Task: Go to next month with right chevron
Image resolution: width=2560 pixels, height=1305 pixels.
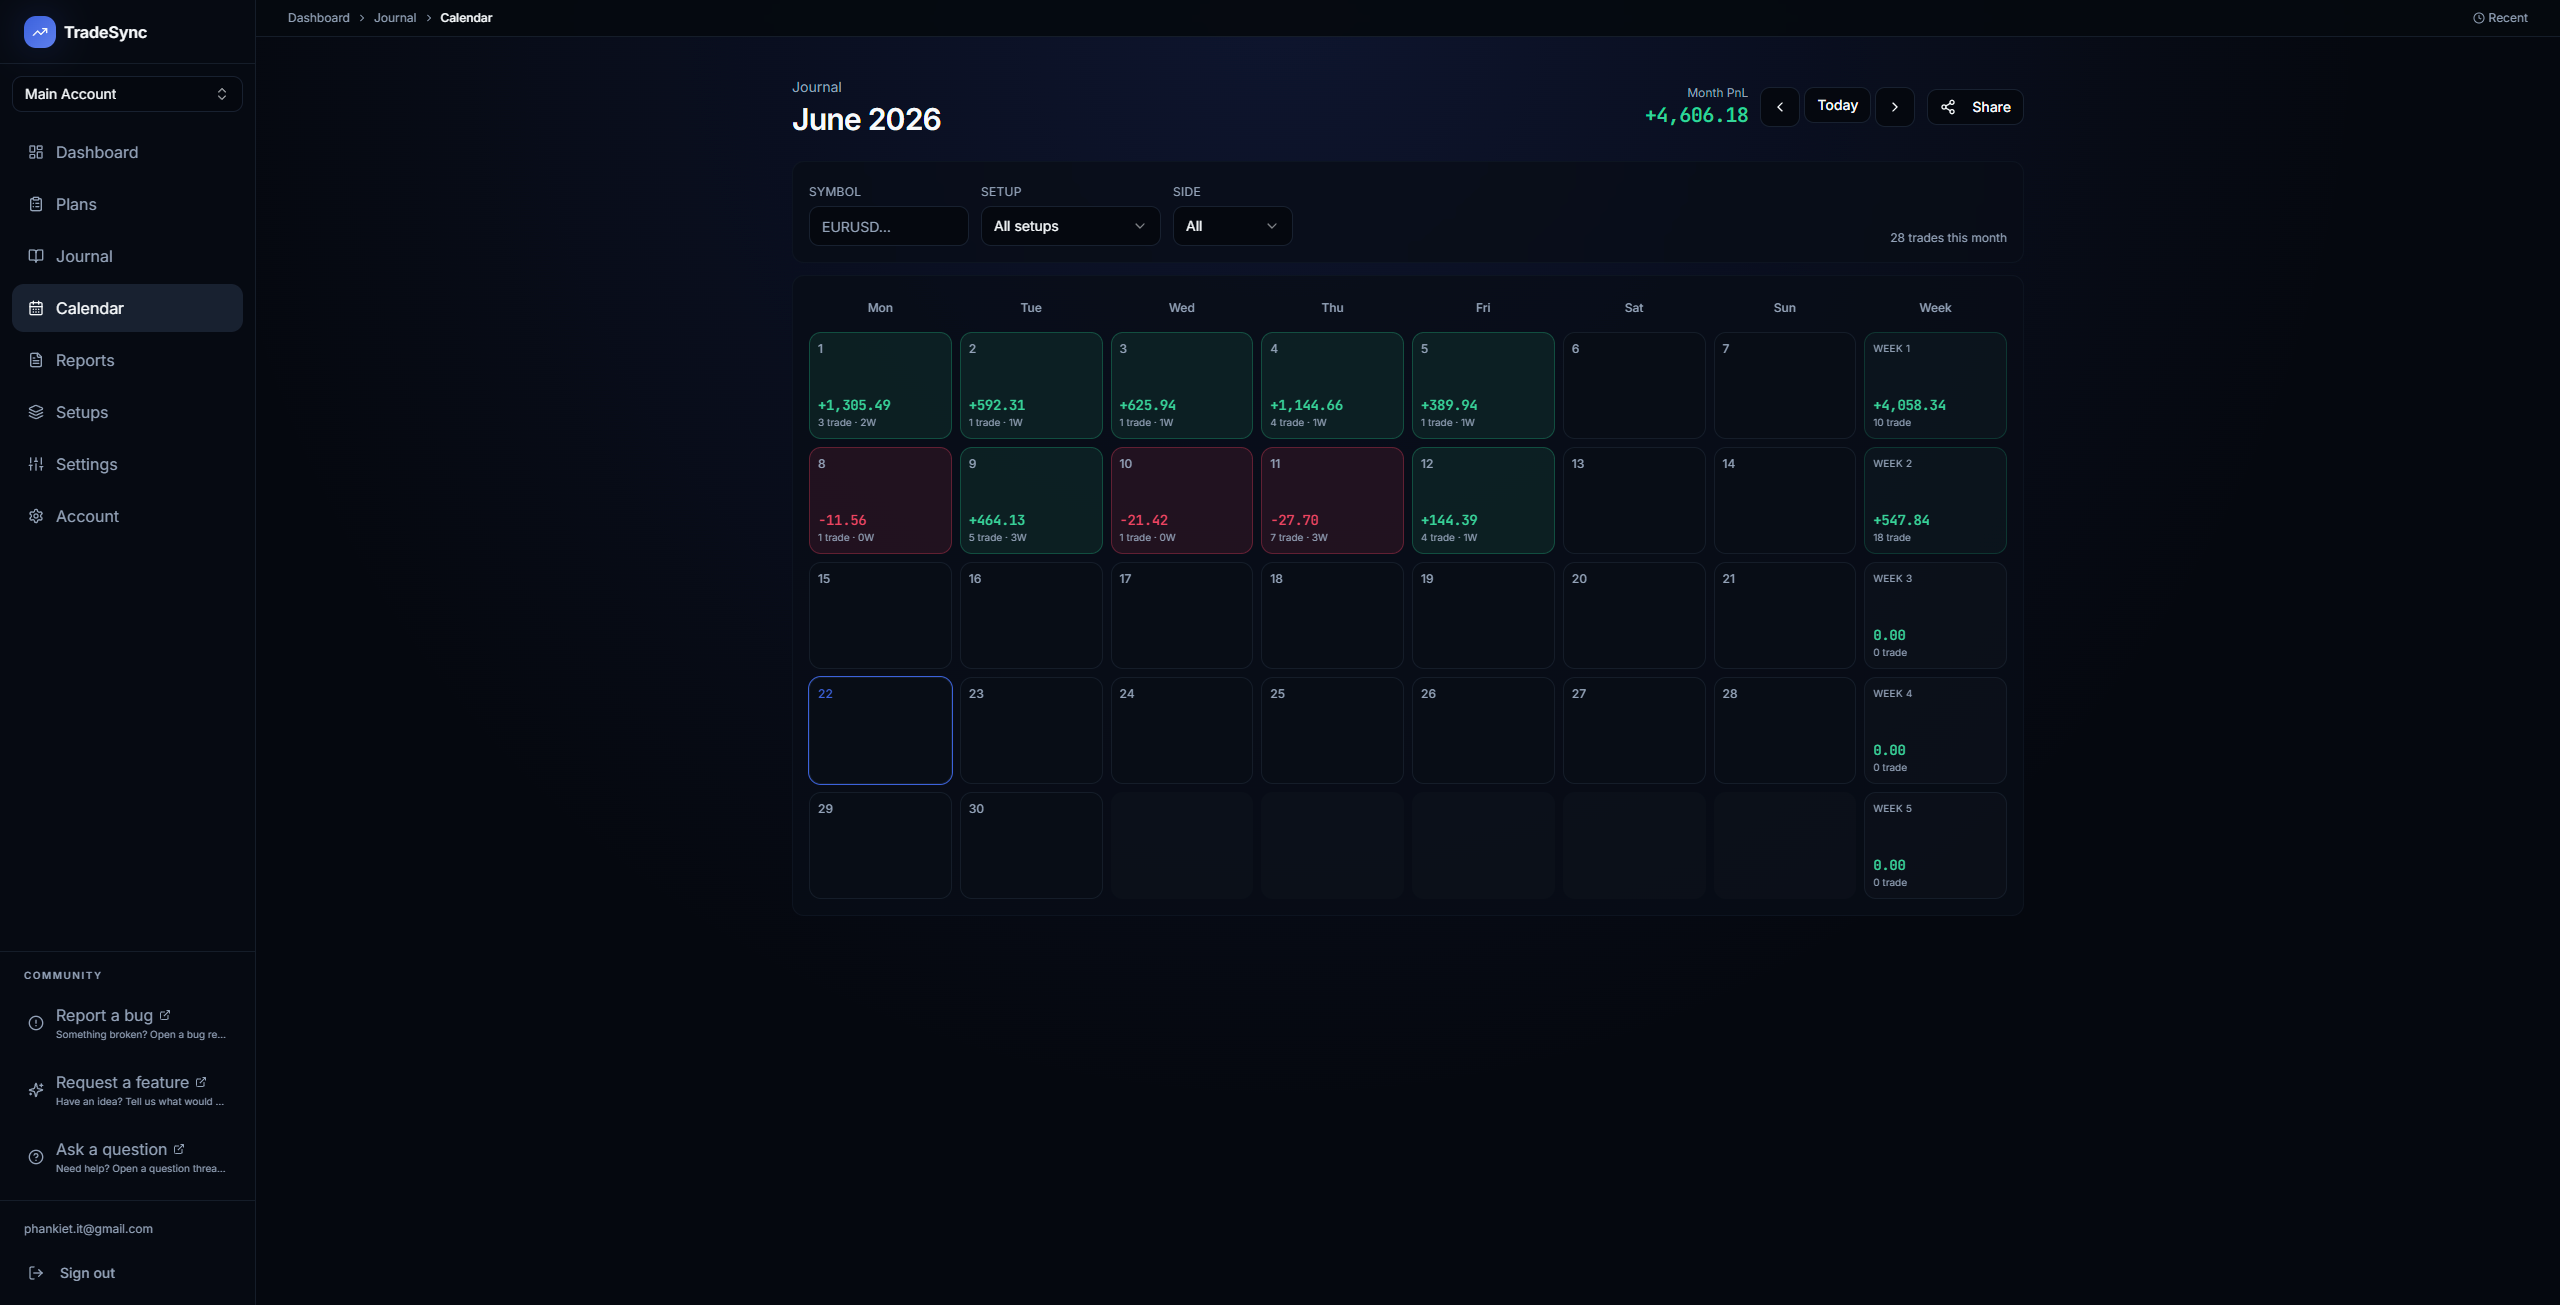Action: [x=1895, y=107]
